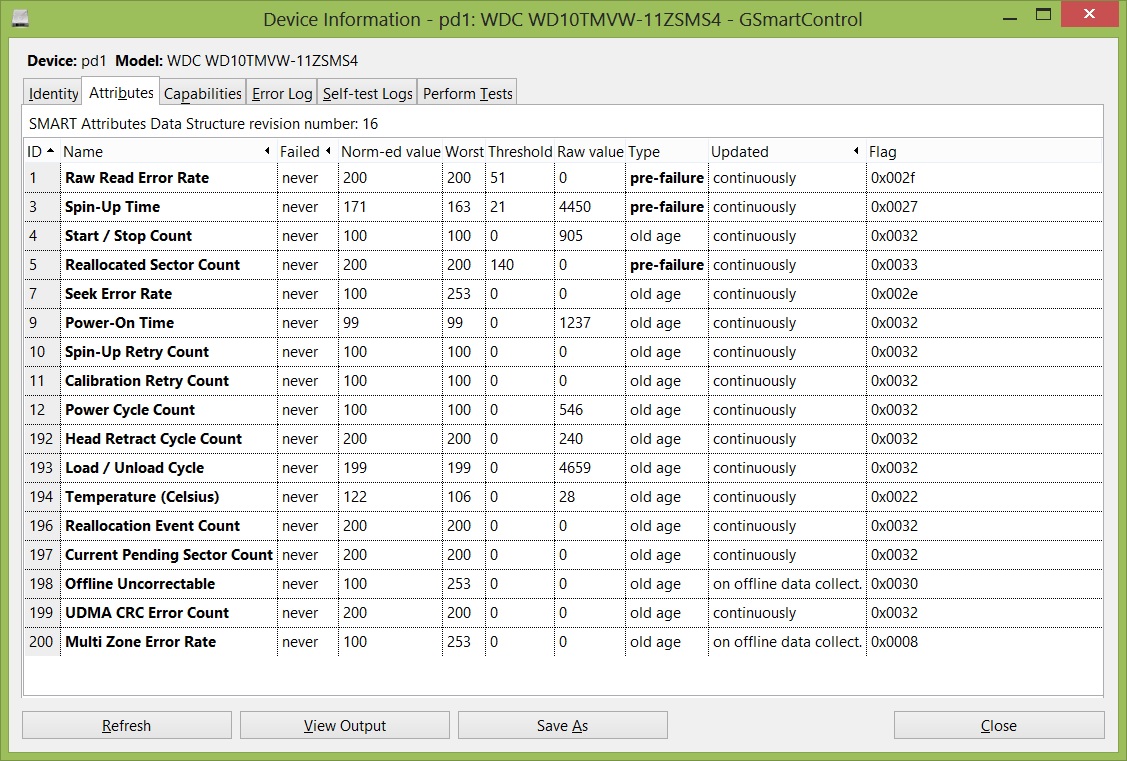Click worst value 106 in Temperature row
This screenshot has width=1127, height=761.
pos(459,497)
